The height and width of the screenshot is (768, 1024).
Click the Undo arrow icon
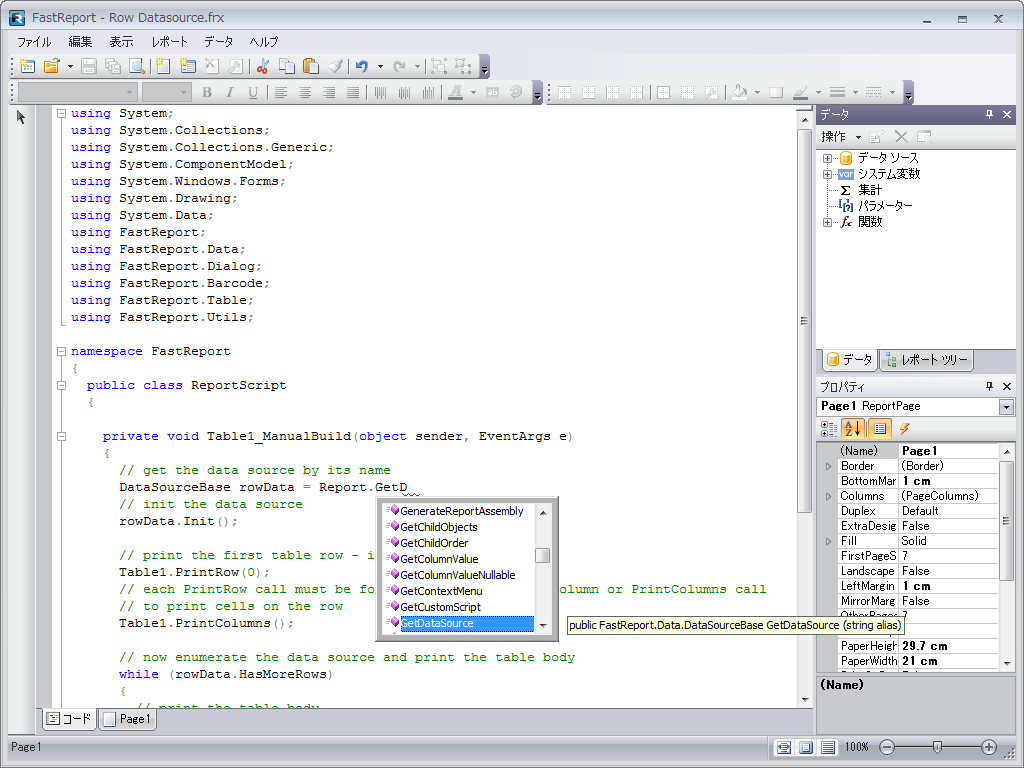(362, 66)
